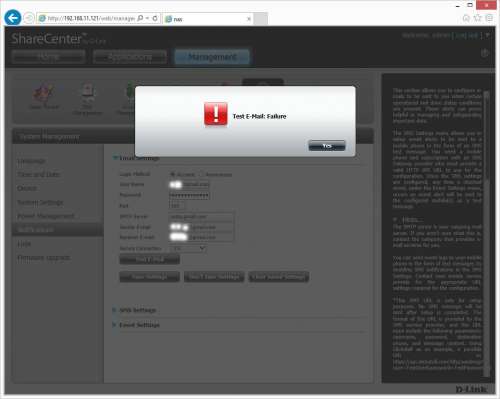This screenshot has height=399, width=500.
Task: Select Logs in the sidebar
Action: (x=24, y=244)
